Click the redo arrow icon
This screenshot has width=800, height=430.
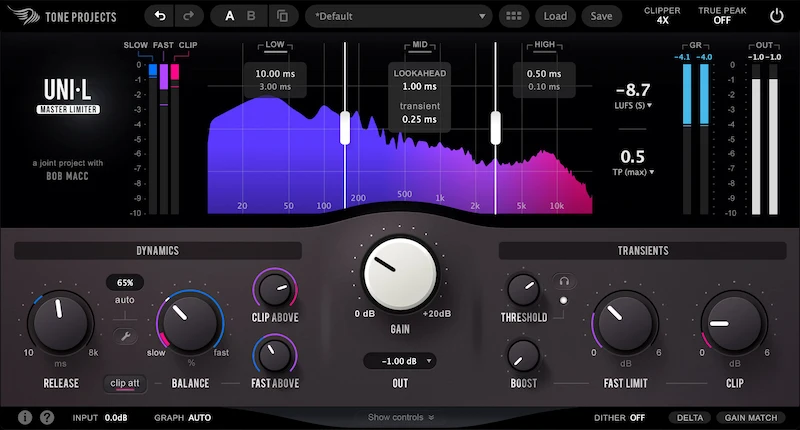(x=188, y=16)
